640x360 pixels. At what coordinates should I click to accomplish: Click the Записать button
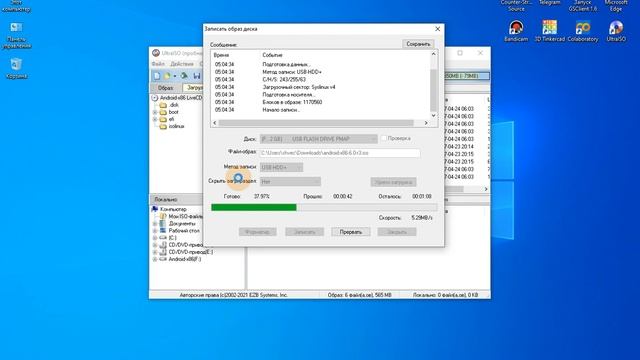click(304, 232)
